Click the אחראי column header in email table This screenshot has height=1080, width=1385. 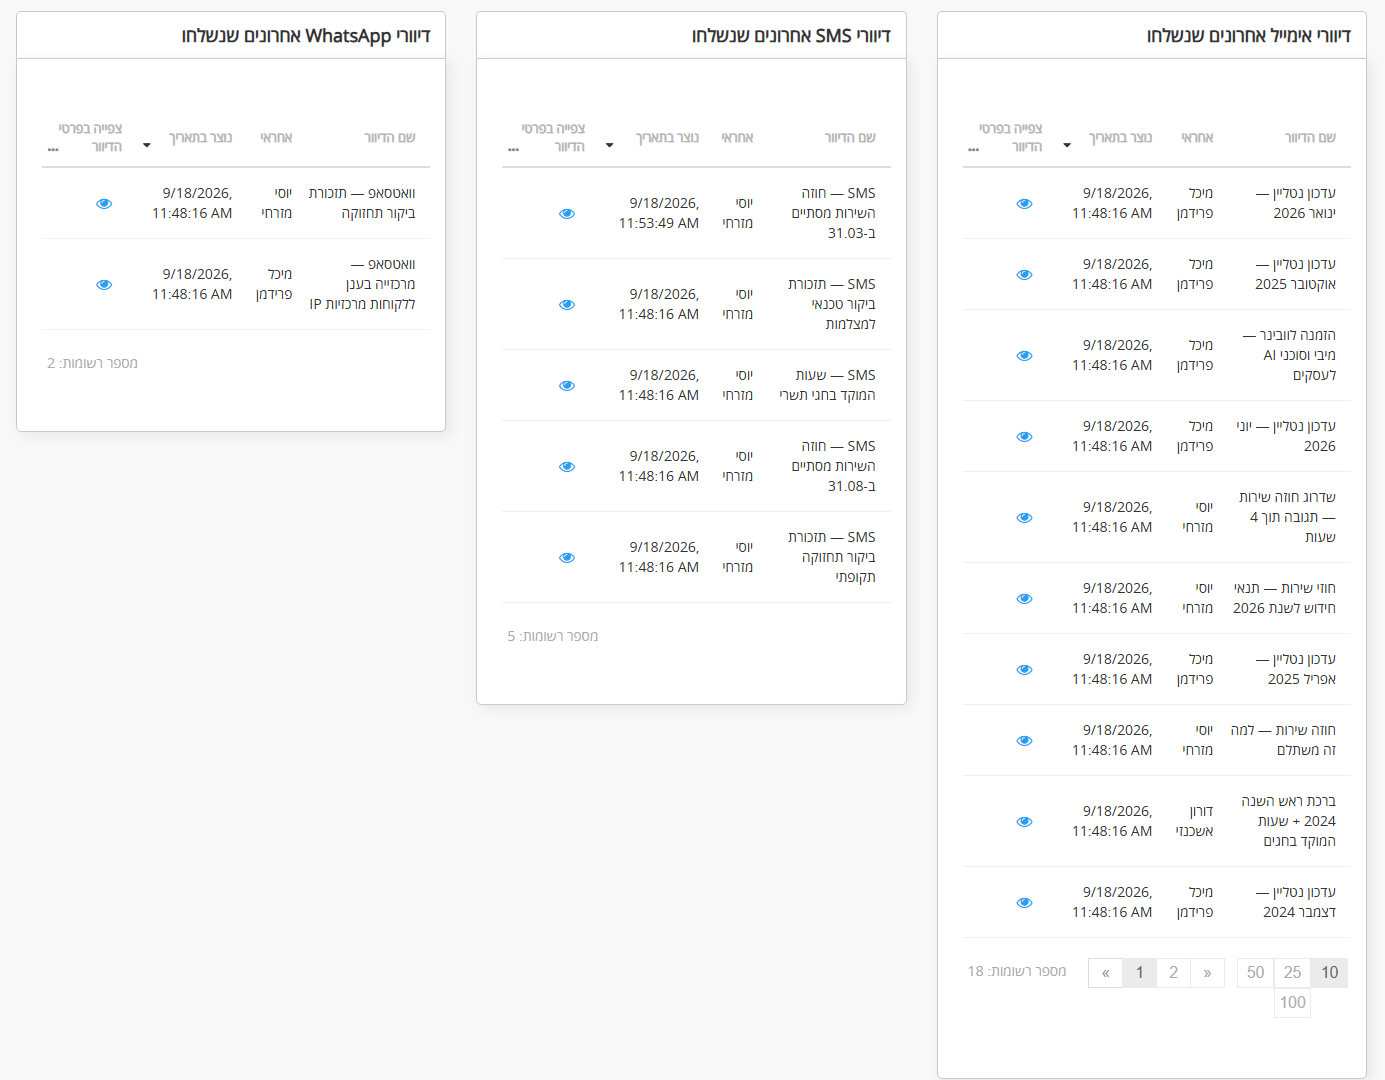coord(1197,138)
